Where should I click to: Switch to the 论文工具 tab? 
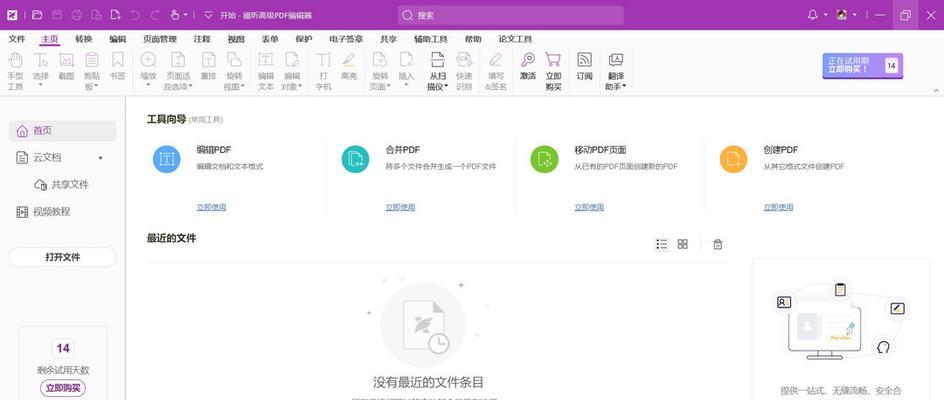pos(515,39)
